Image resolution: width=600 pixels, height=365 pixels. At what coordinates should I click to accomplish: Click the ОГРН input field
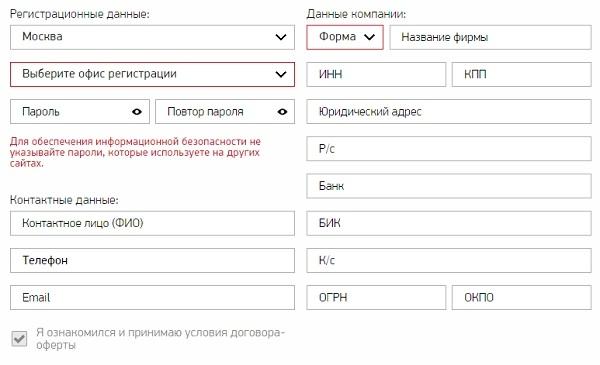coord(376,297)
